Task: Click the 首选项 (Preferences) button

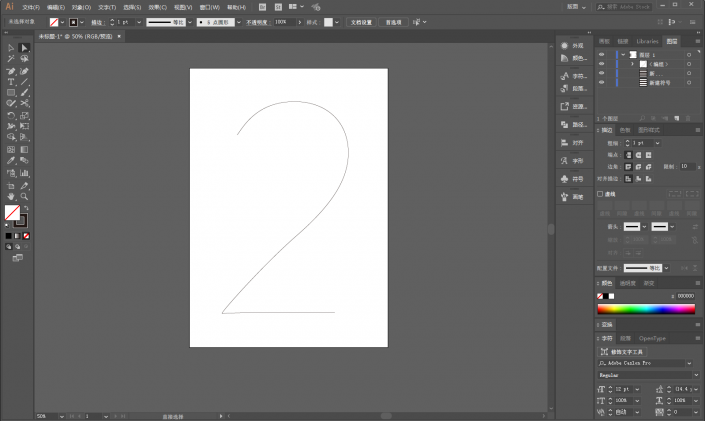Action: [393, 22]
